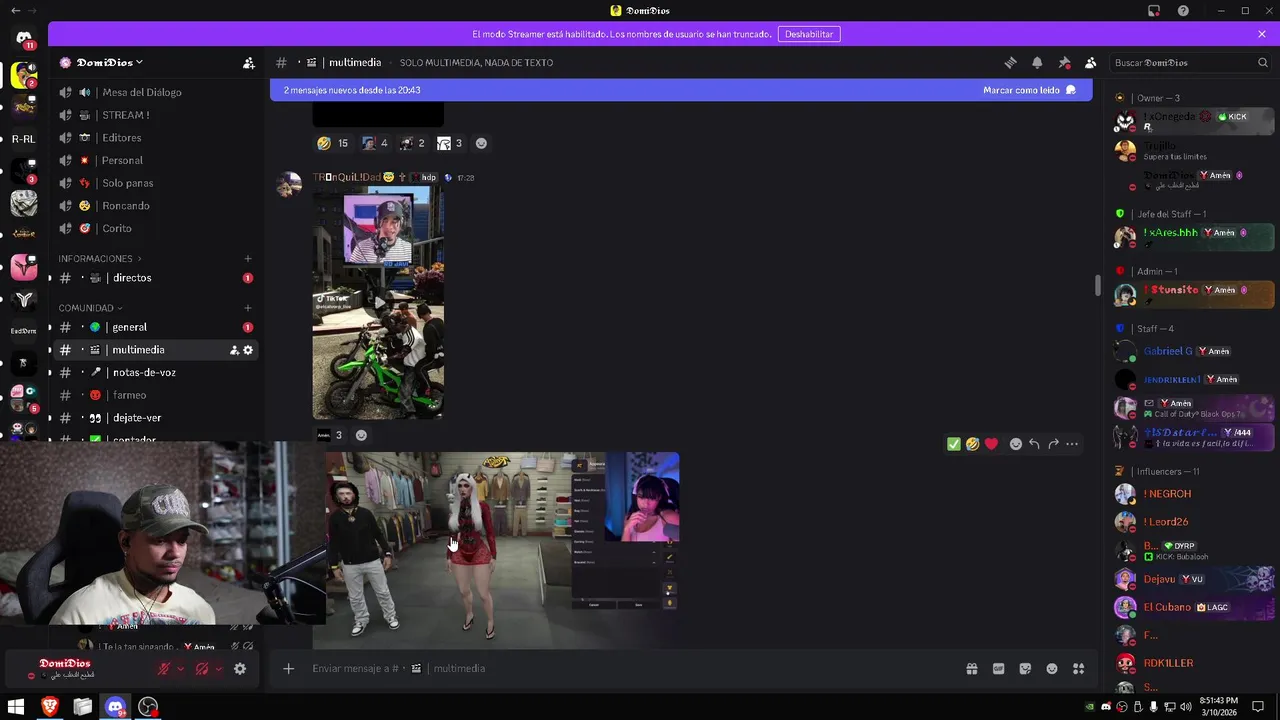This screenshot has width=1280, height=720.
Task: Toggle the reaction with count 2 above the TikTok message
Action: coord(413,143)
